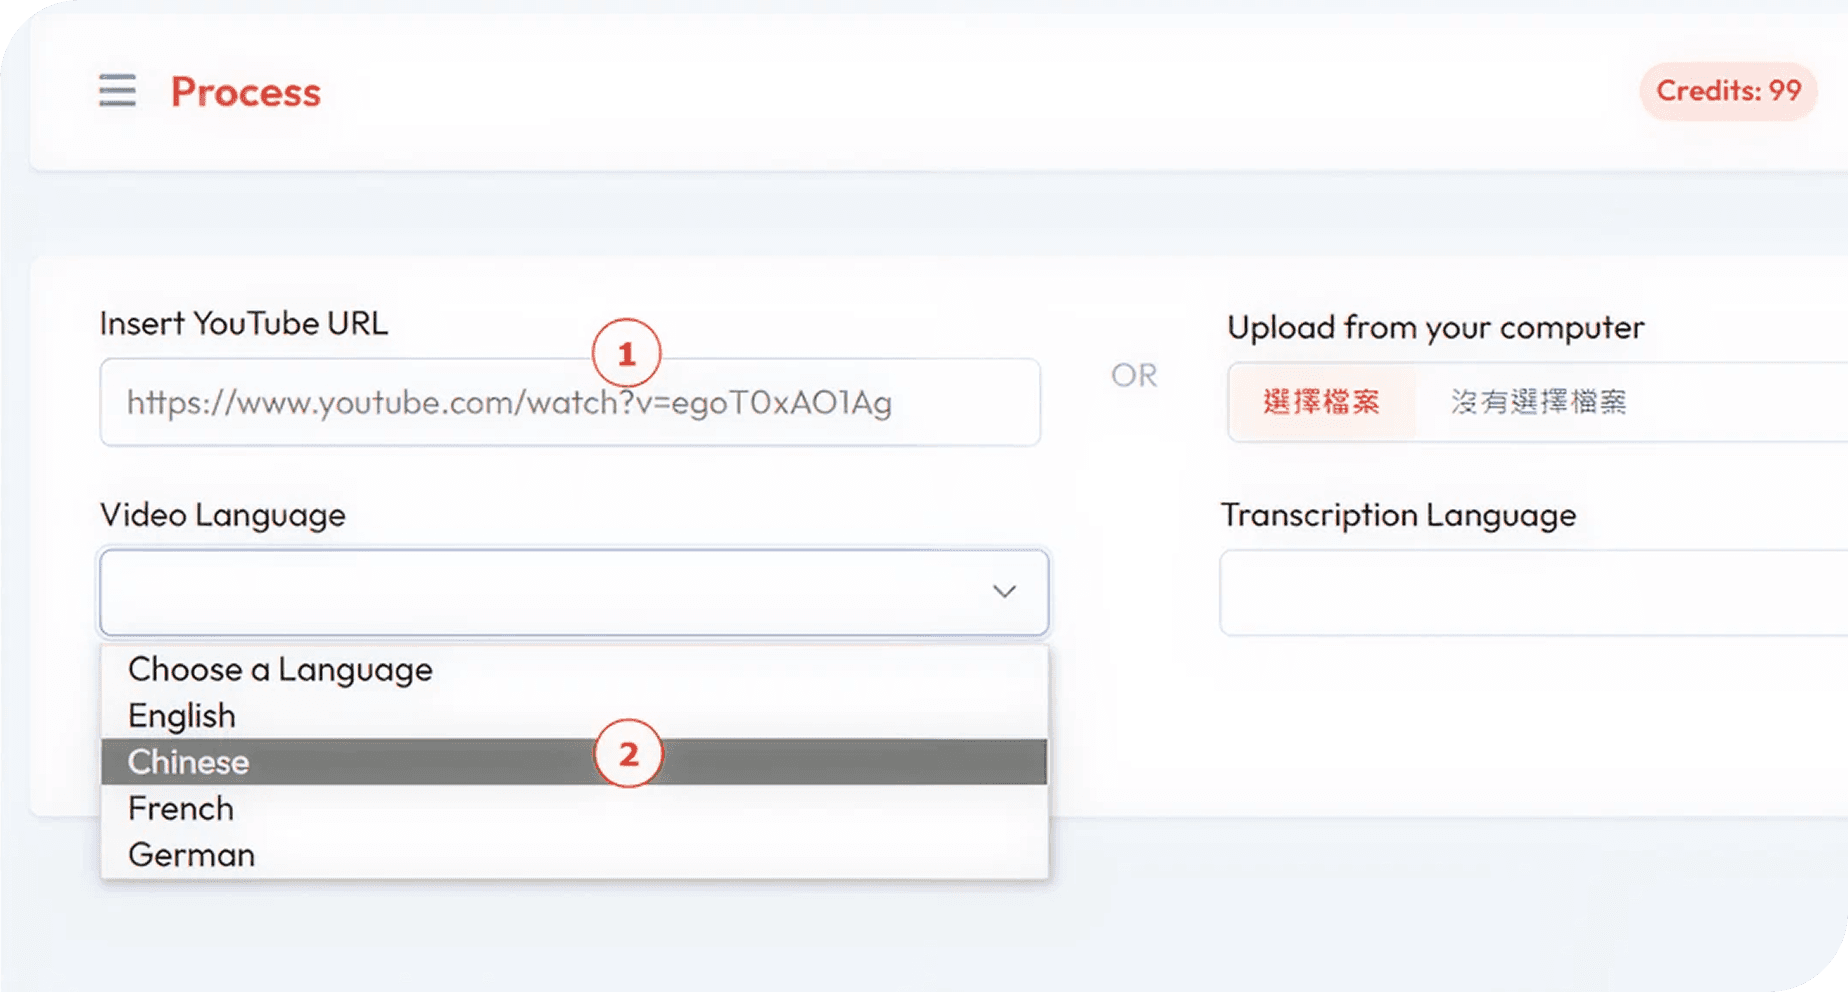Click the numbered step 2 marker
This screenshot has width=1848, height=992.
(628, 754)
